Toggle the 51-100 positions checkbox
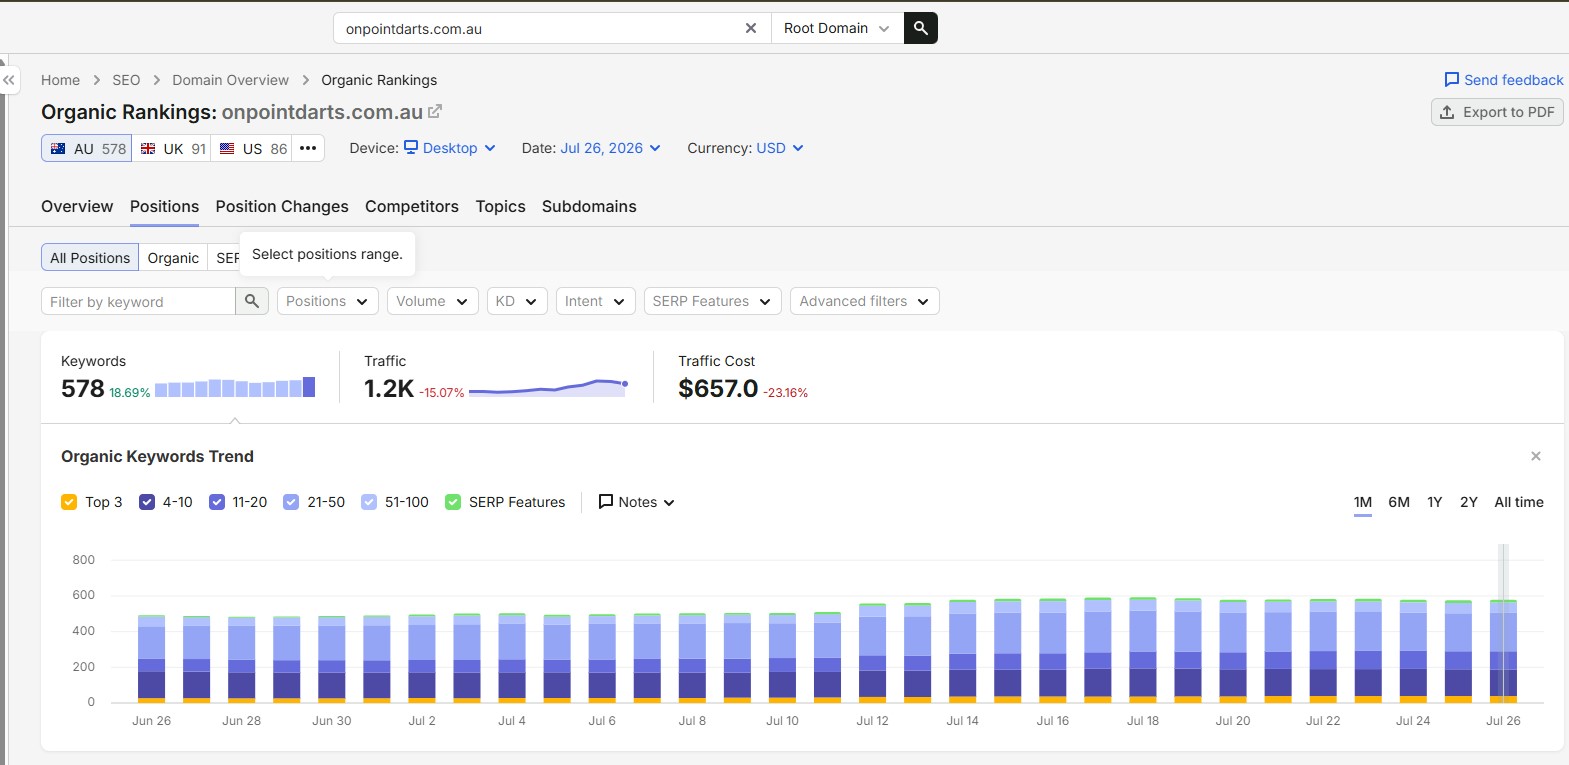The width and height of the screenshot is (1569, 765). click(x=369, y=502)
